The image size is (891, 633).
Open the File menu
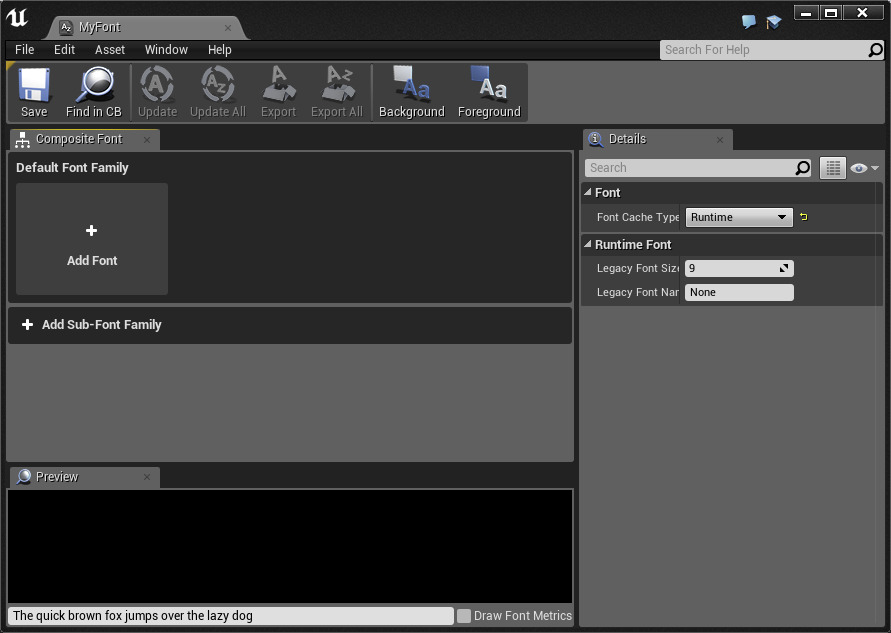click(24, 49)
